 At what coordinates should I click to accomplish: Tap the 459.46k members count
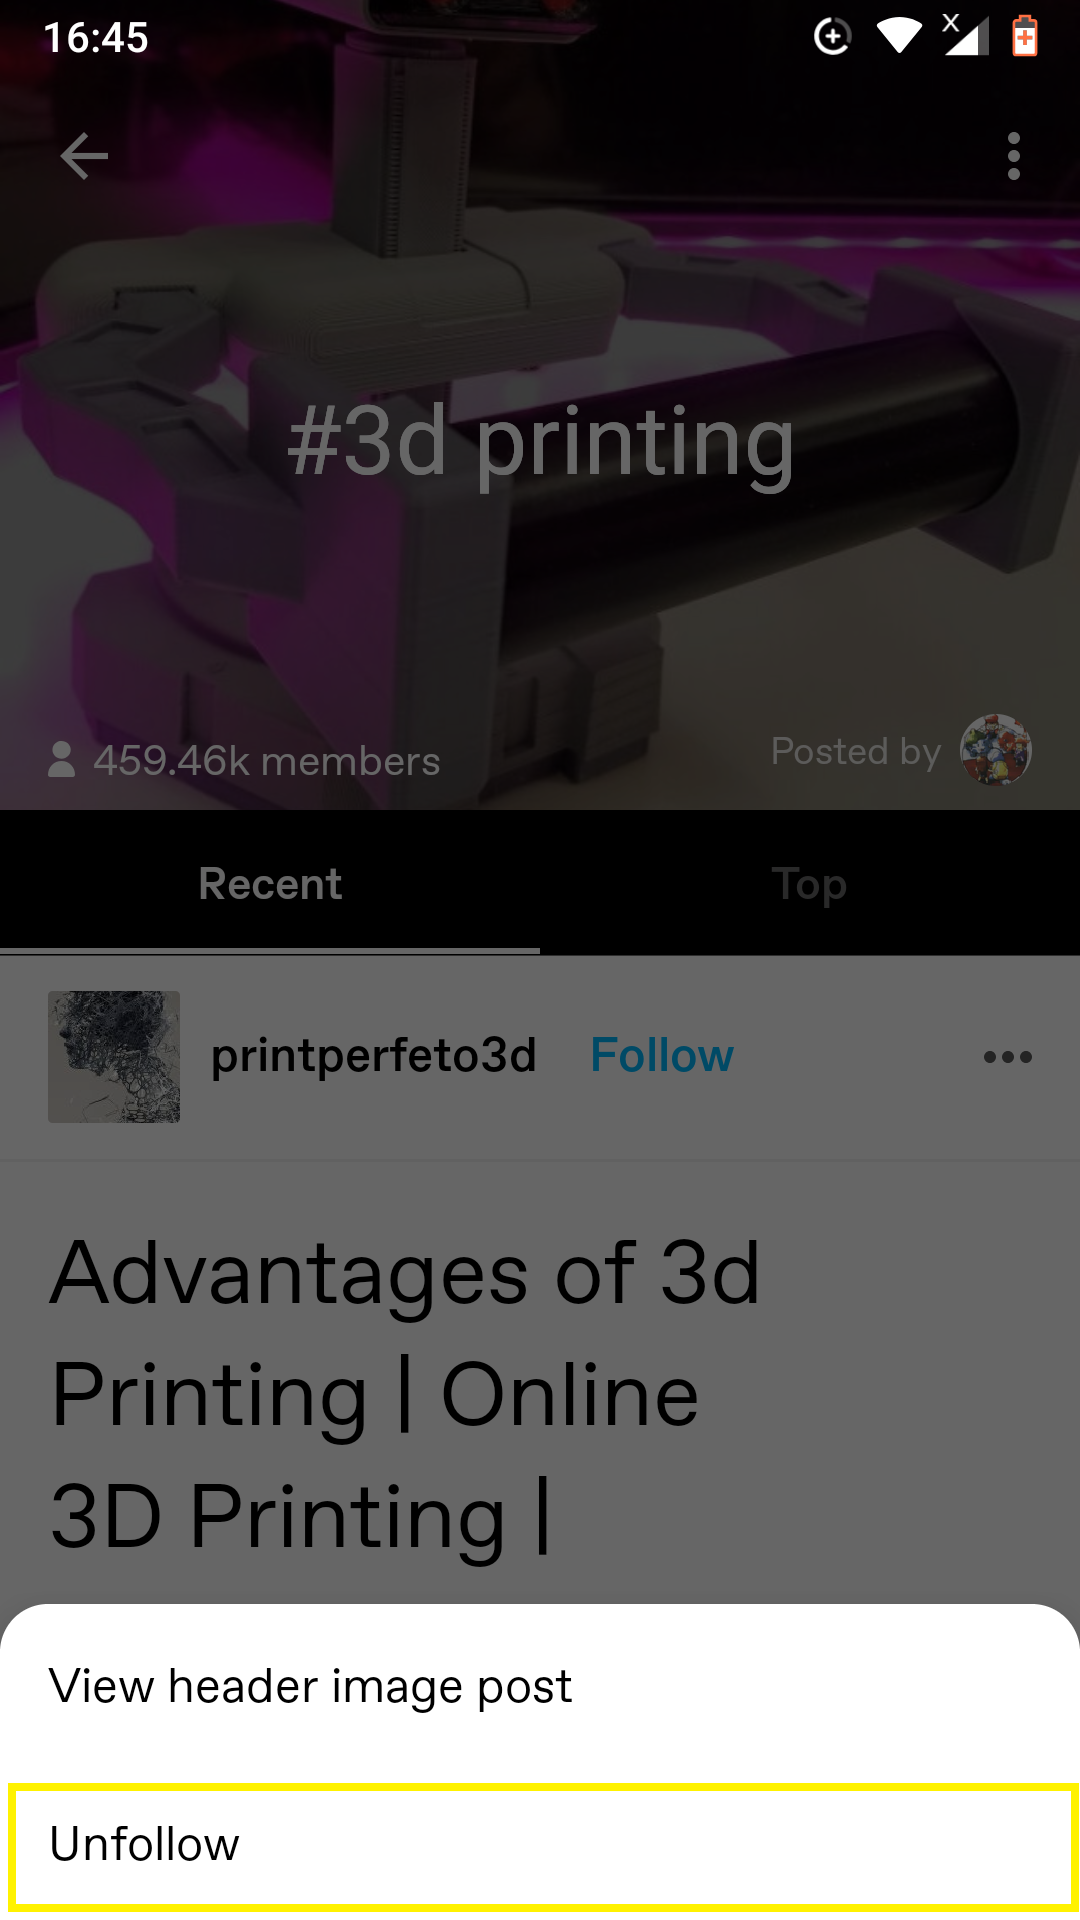[267, 761]
